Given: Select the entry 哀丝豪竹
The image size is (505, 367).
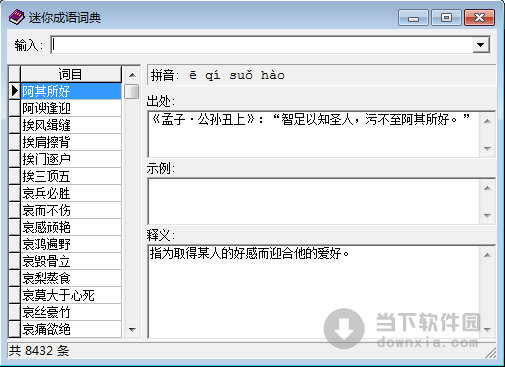Looking at the screenshot, I should tap(71, 312).
